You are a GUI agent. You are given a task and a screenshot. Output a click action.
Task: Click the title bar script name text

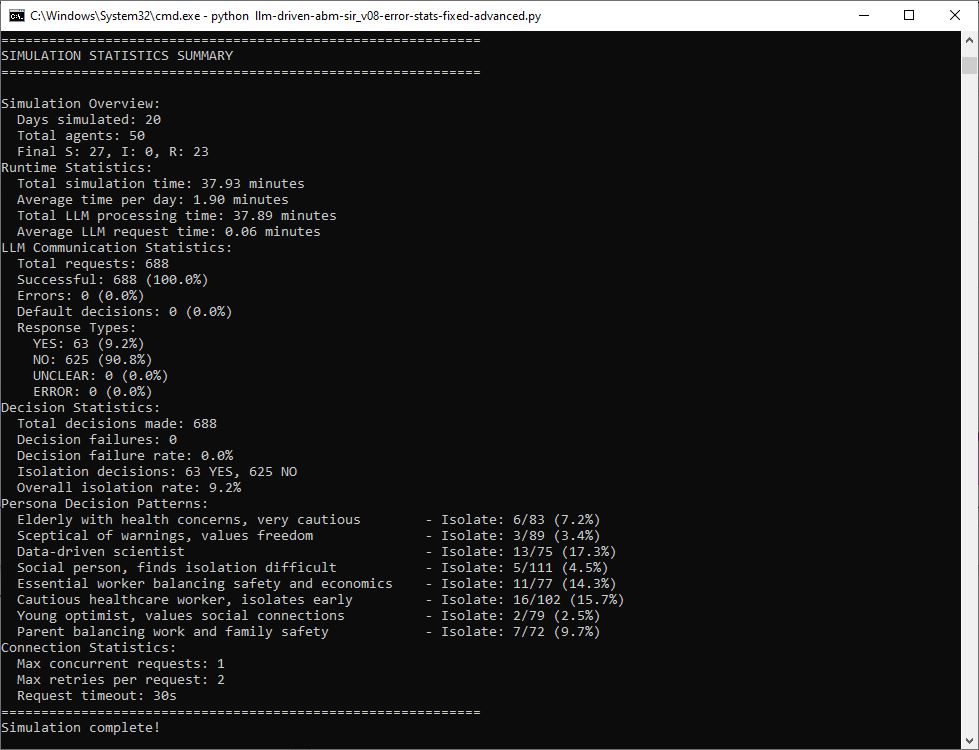click(400, 16)
